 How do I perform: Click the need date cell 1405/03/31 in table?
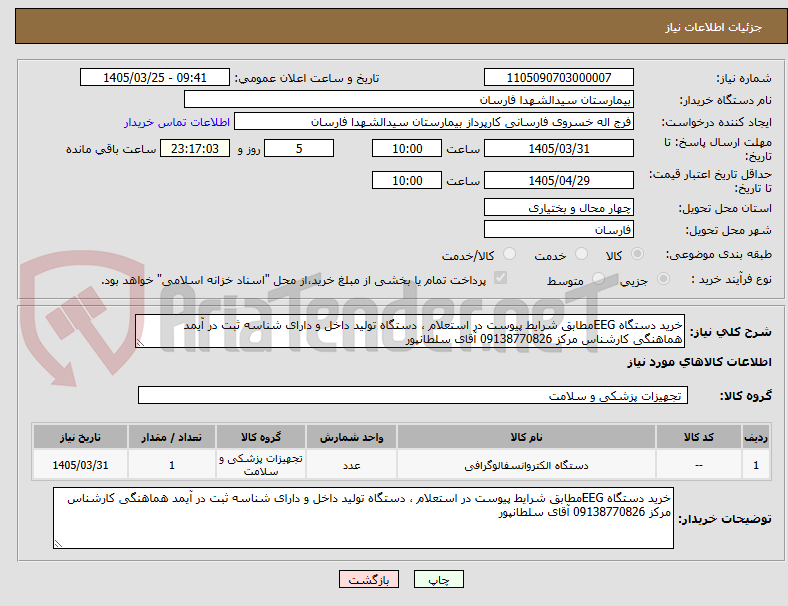80,465
